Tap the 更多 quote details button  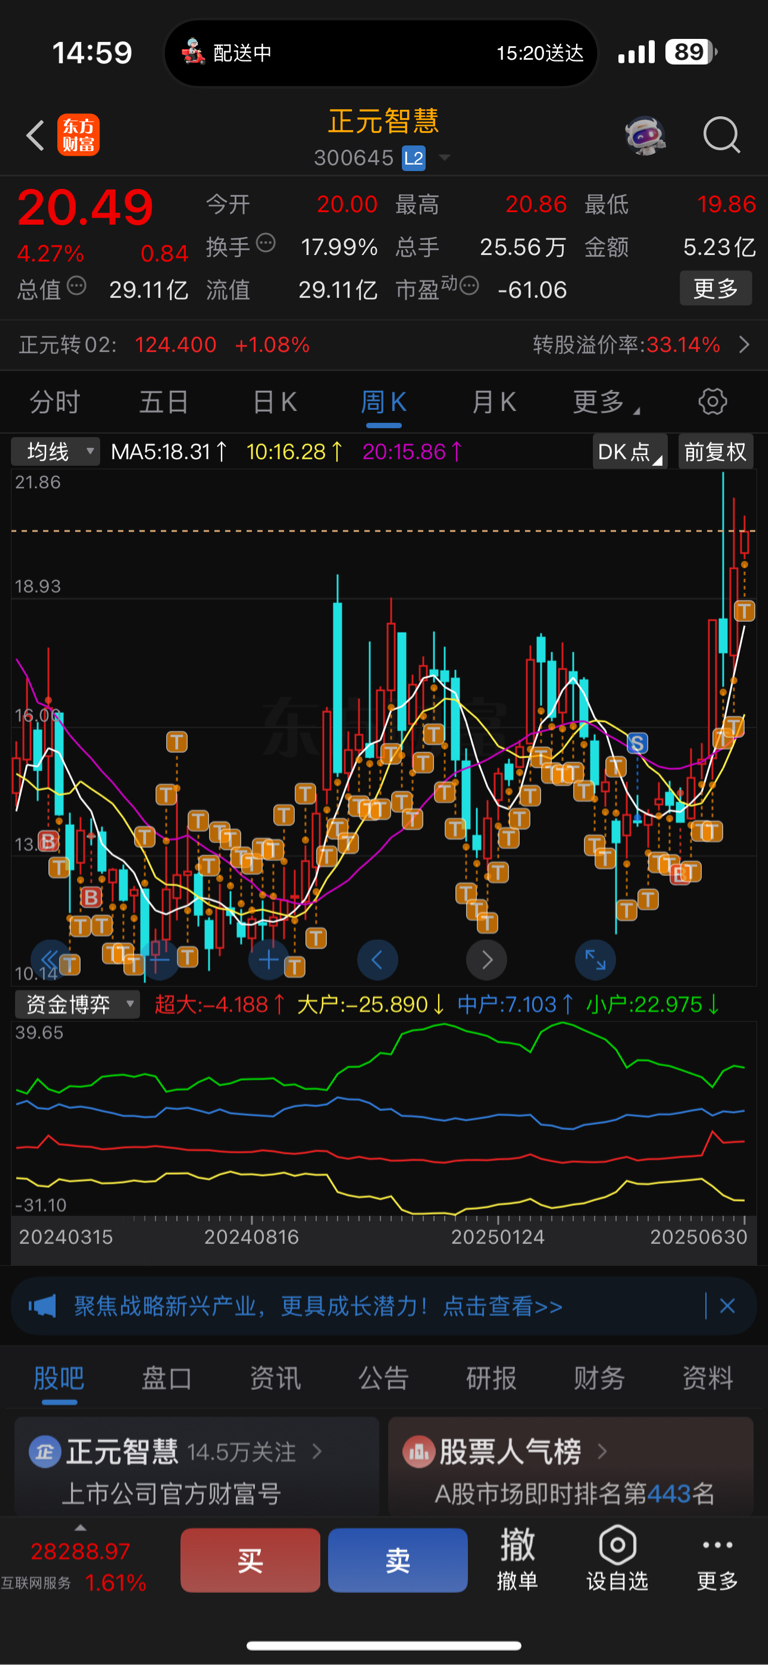point(716,289)
